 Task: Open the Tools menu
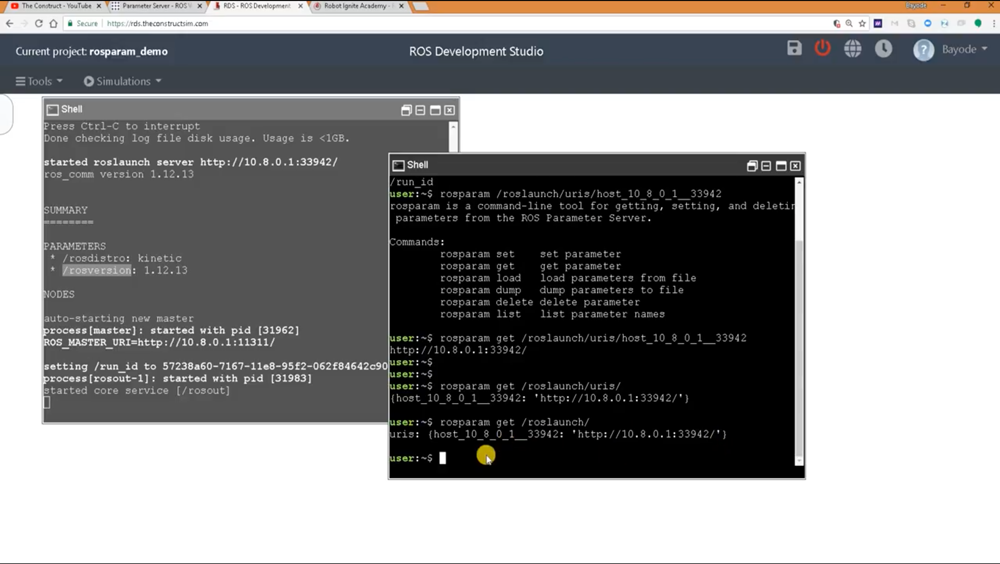(x=39, y=81)
